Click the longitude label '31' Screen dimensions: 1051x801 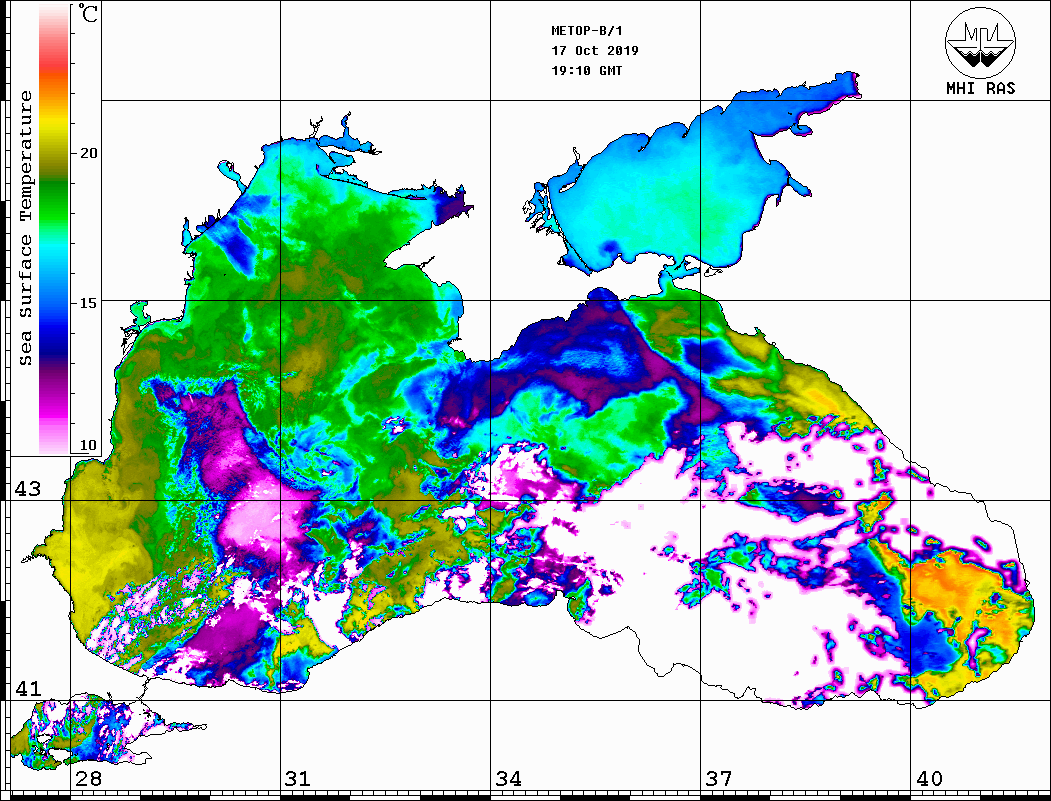pos(298,778)
